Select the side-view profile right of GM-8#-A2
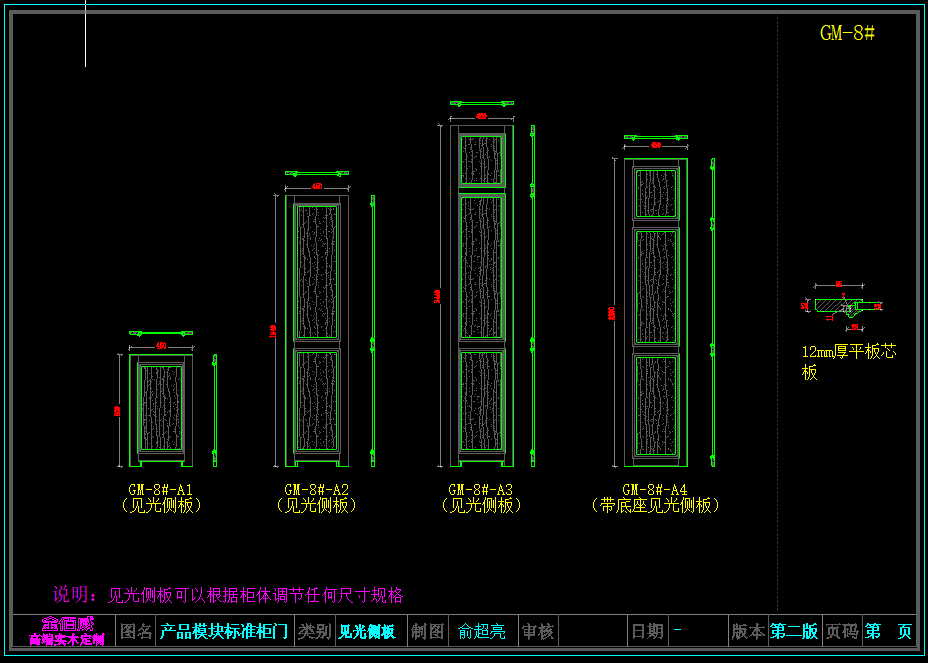 pyautogui.click(x=372, y=330)
